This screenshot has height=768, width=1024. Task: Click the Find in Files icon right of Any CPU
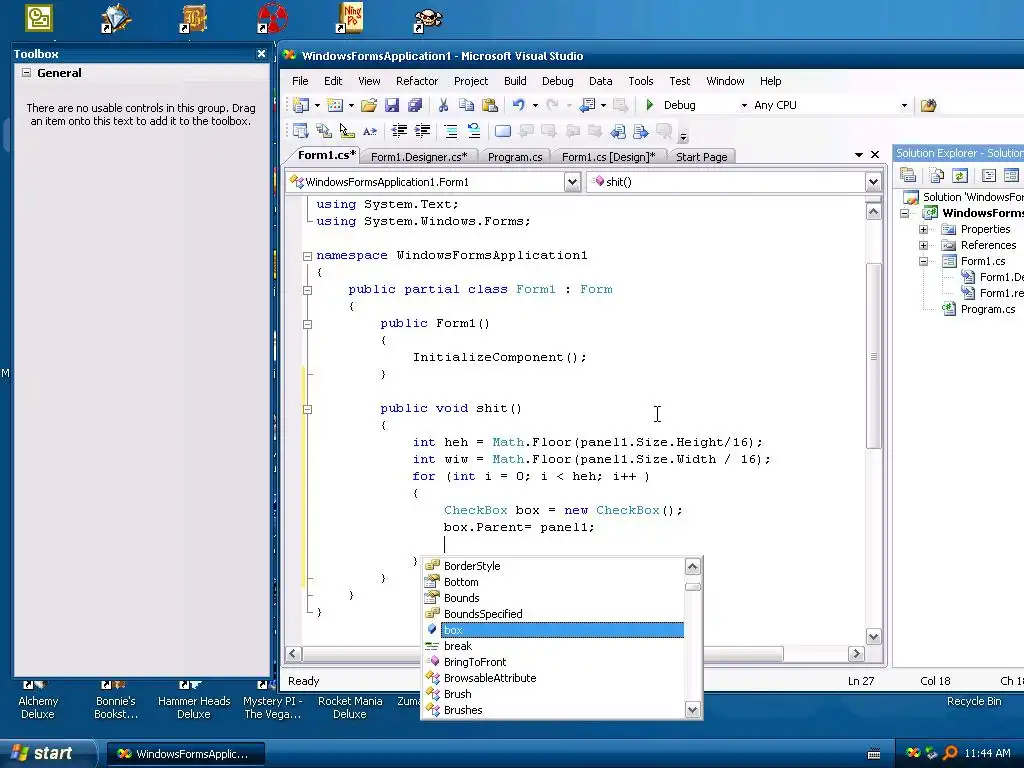coord(929,105)
